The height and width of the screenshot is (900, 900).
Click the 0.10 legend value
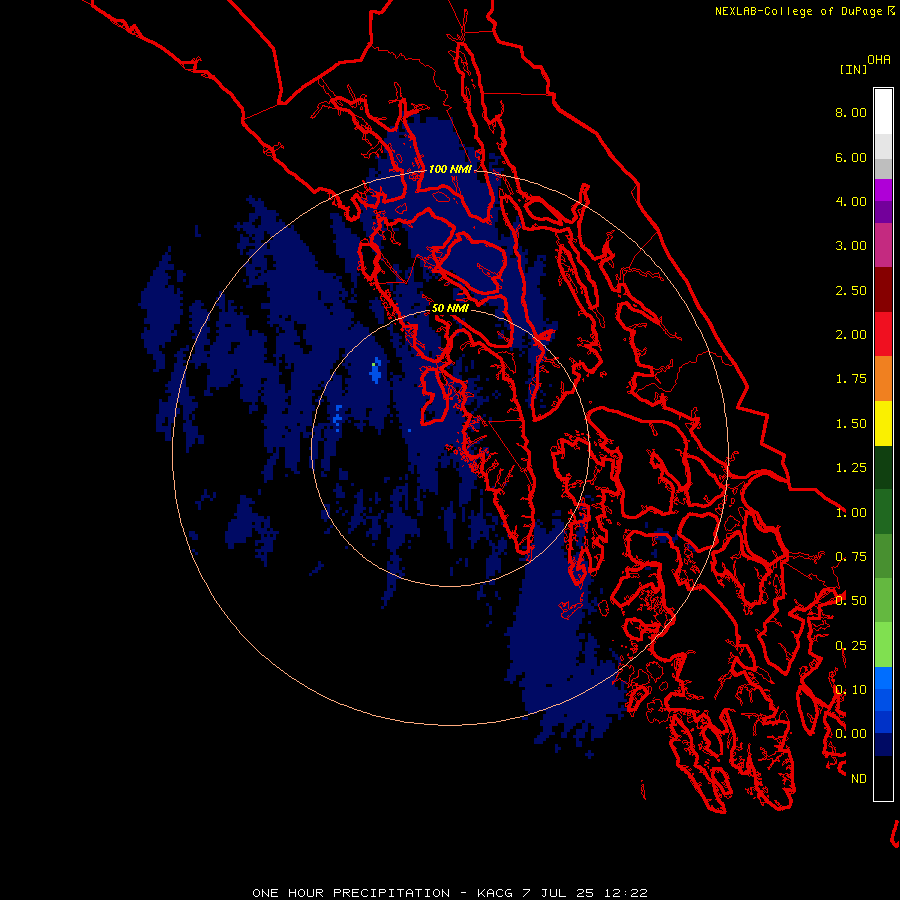pyautogui.click(x=851, y=690)
